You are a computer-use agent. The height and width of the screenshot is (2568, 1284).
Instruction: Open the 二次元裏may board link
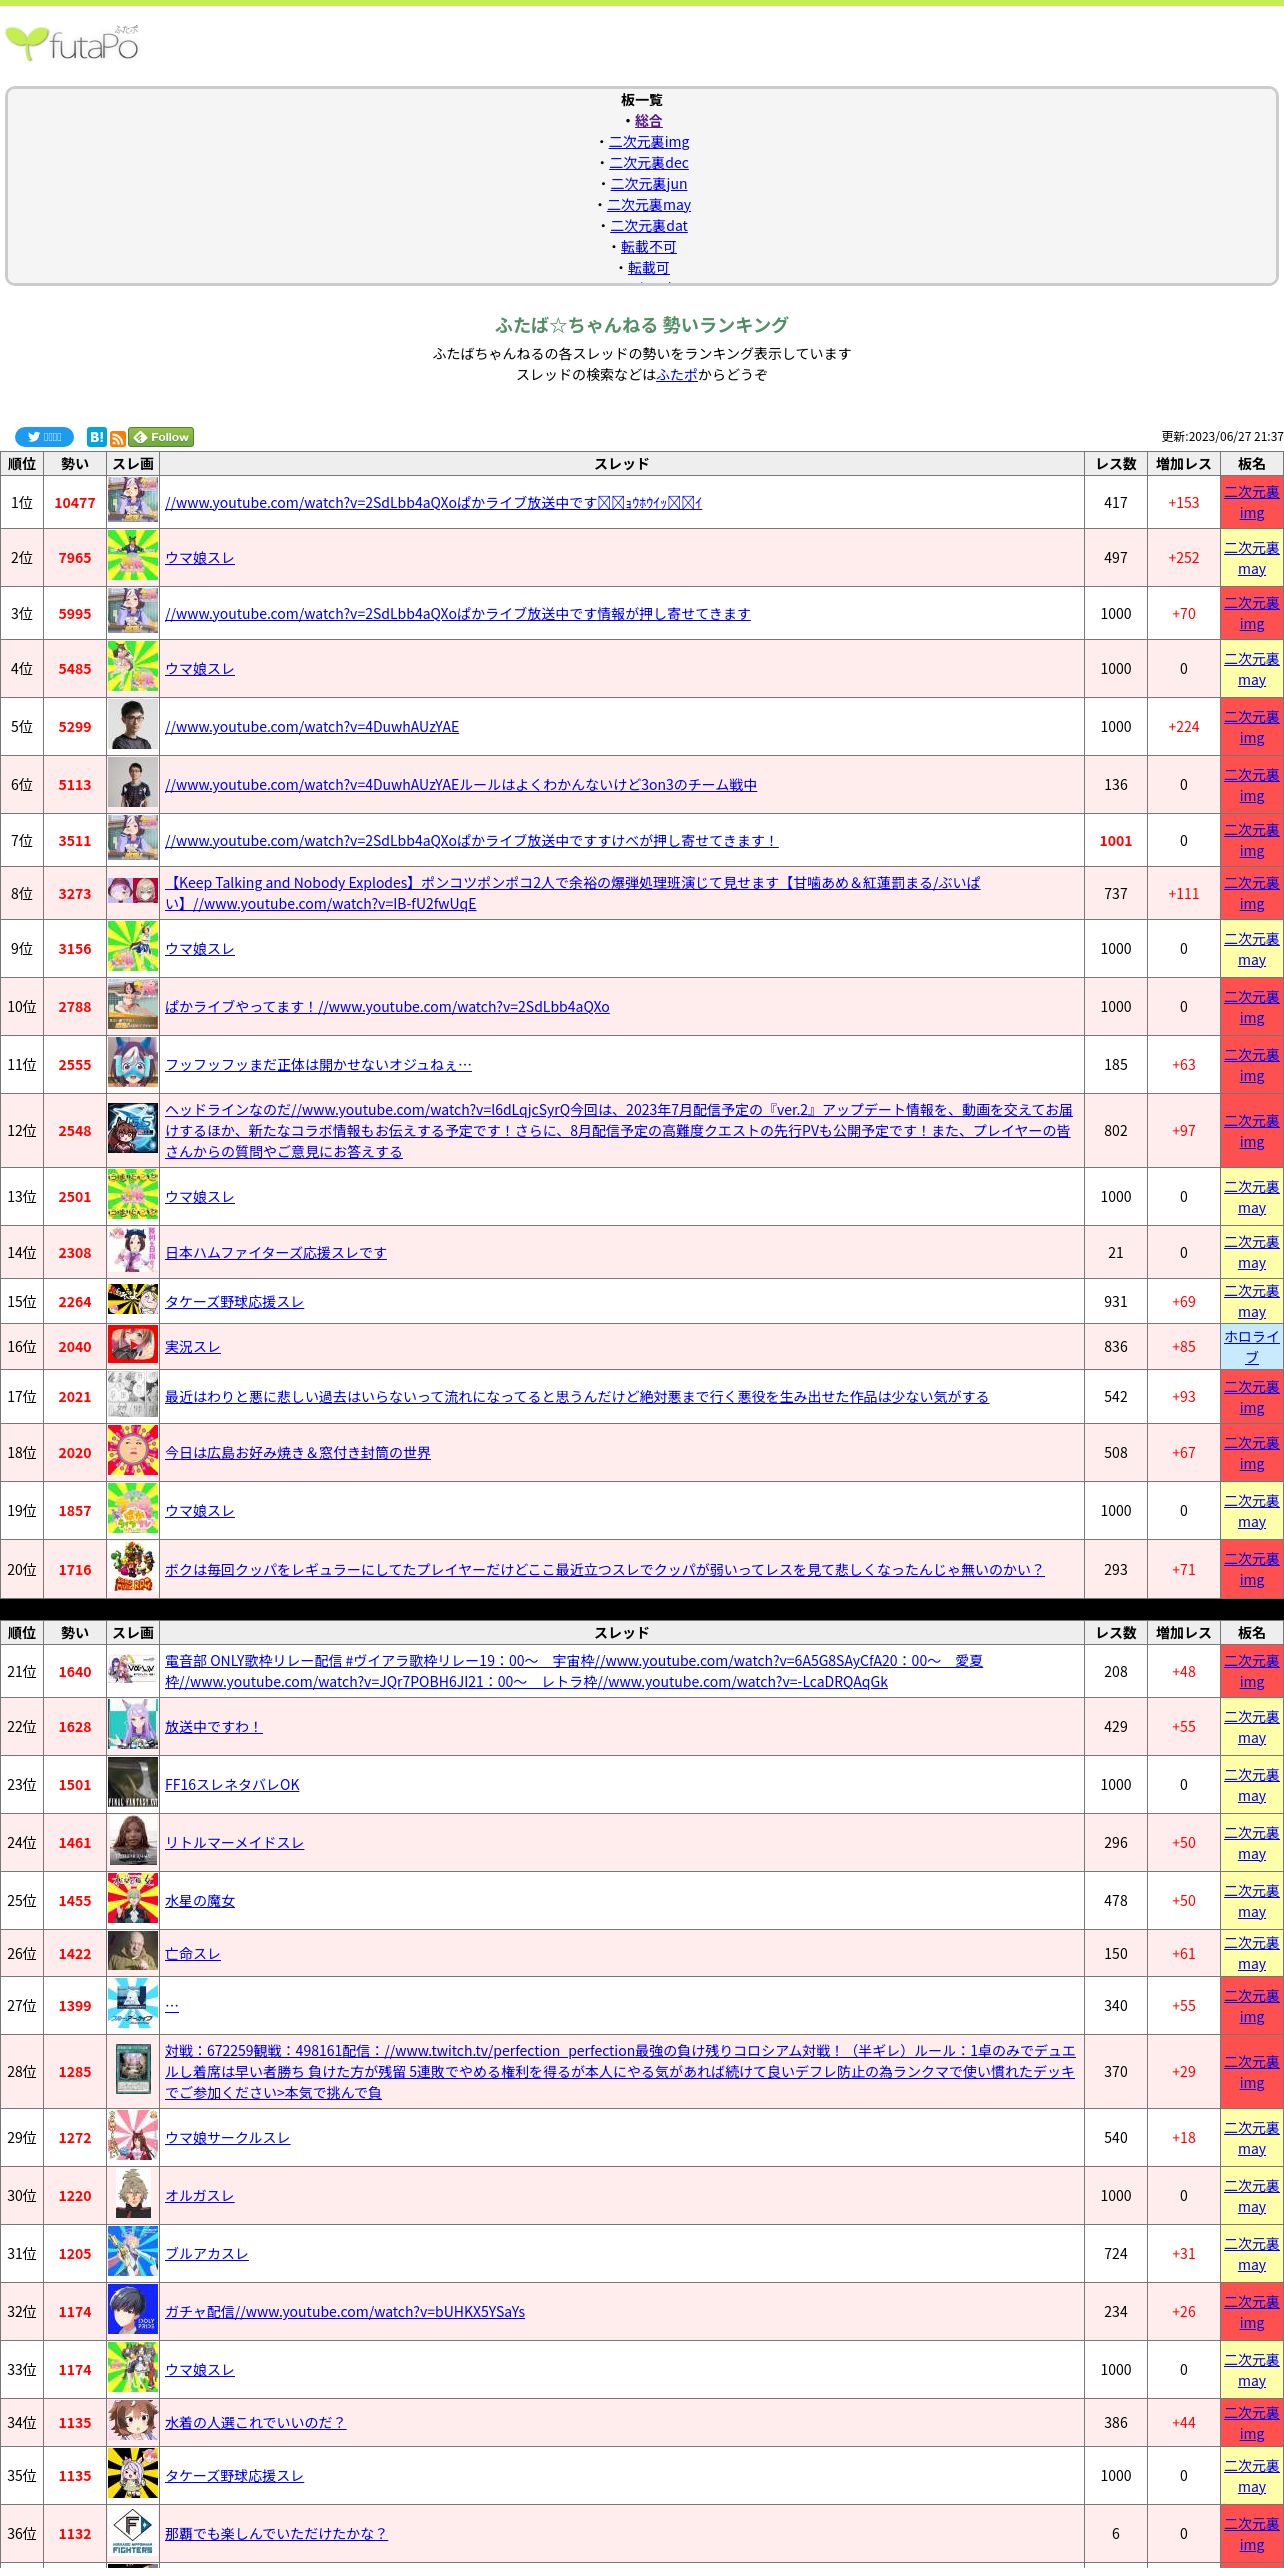pyautogui.click(x=649, y=205)
